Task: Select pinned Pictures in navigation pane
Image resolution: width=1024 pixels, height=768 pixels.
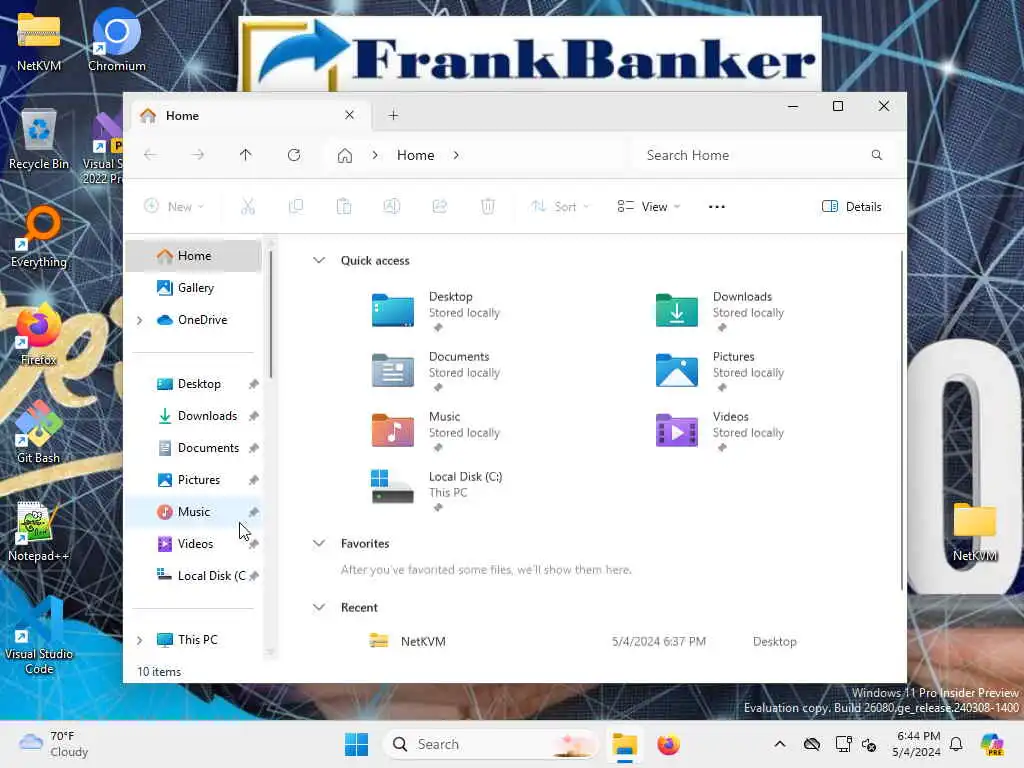Action: pyautogui.click(x=194, y=479)
